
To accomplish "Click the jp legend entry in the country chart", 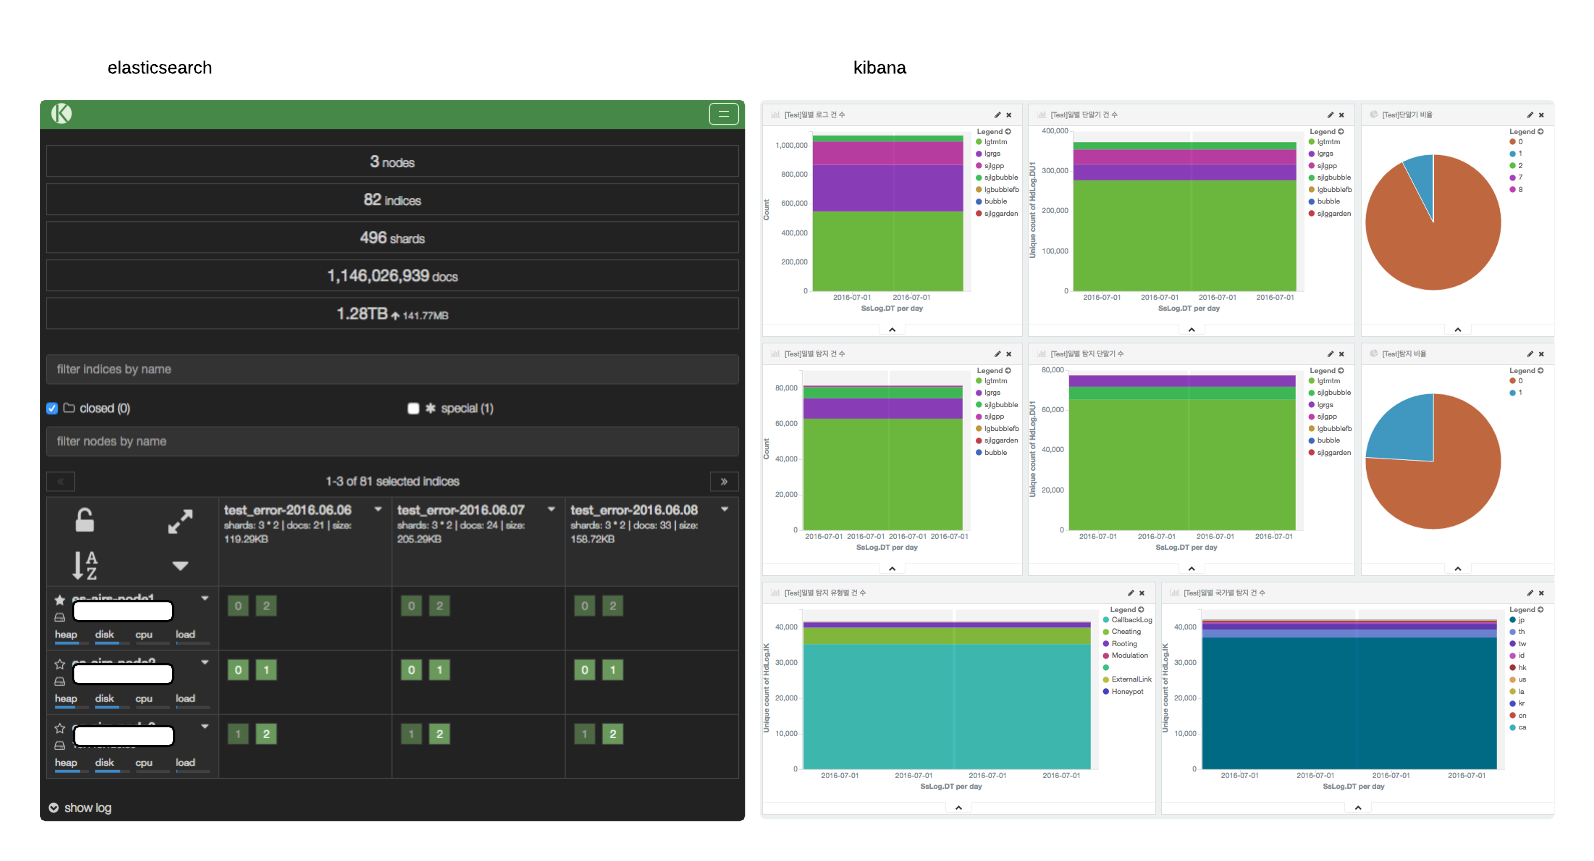I will click(x=1518, y=620).
